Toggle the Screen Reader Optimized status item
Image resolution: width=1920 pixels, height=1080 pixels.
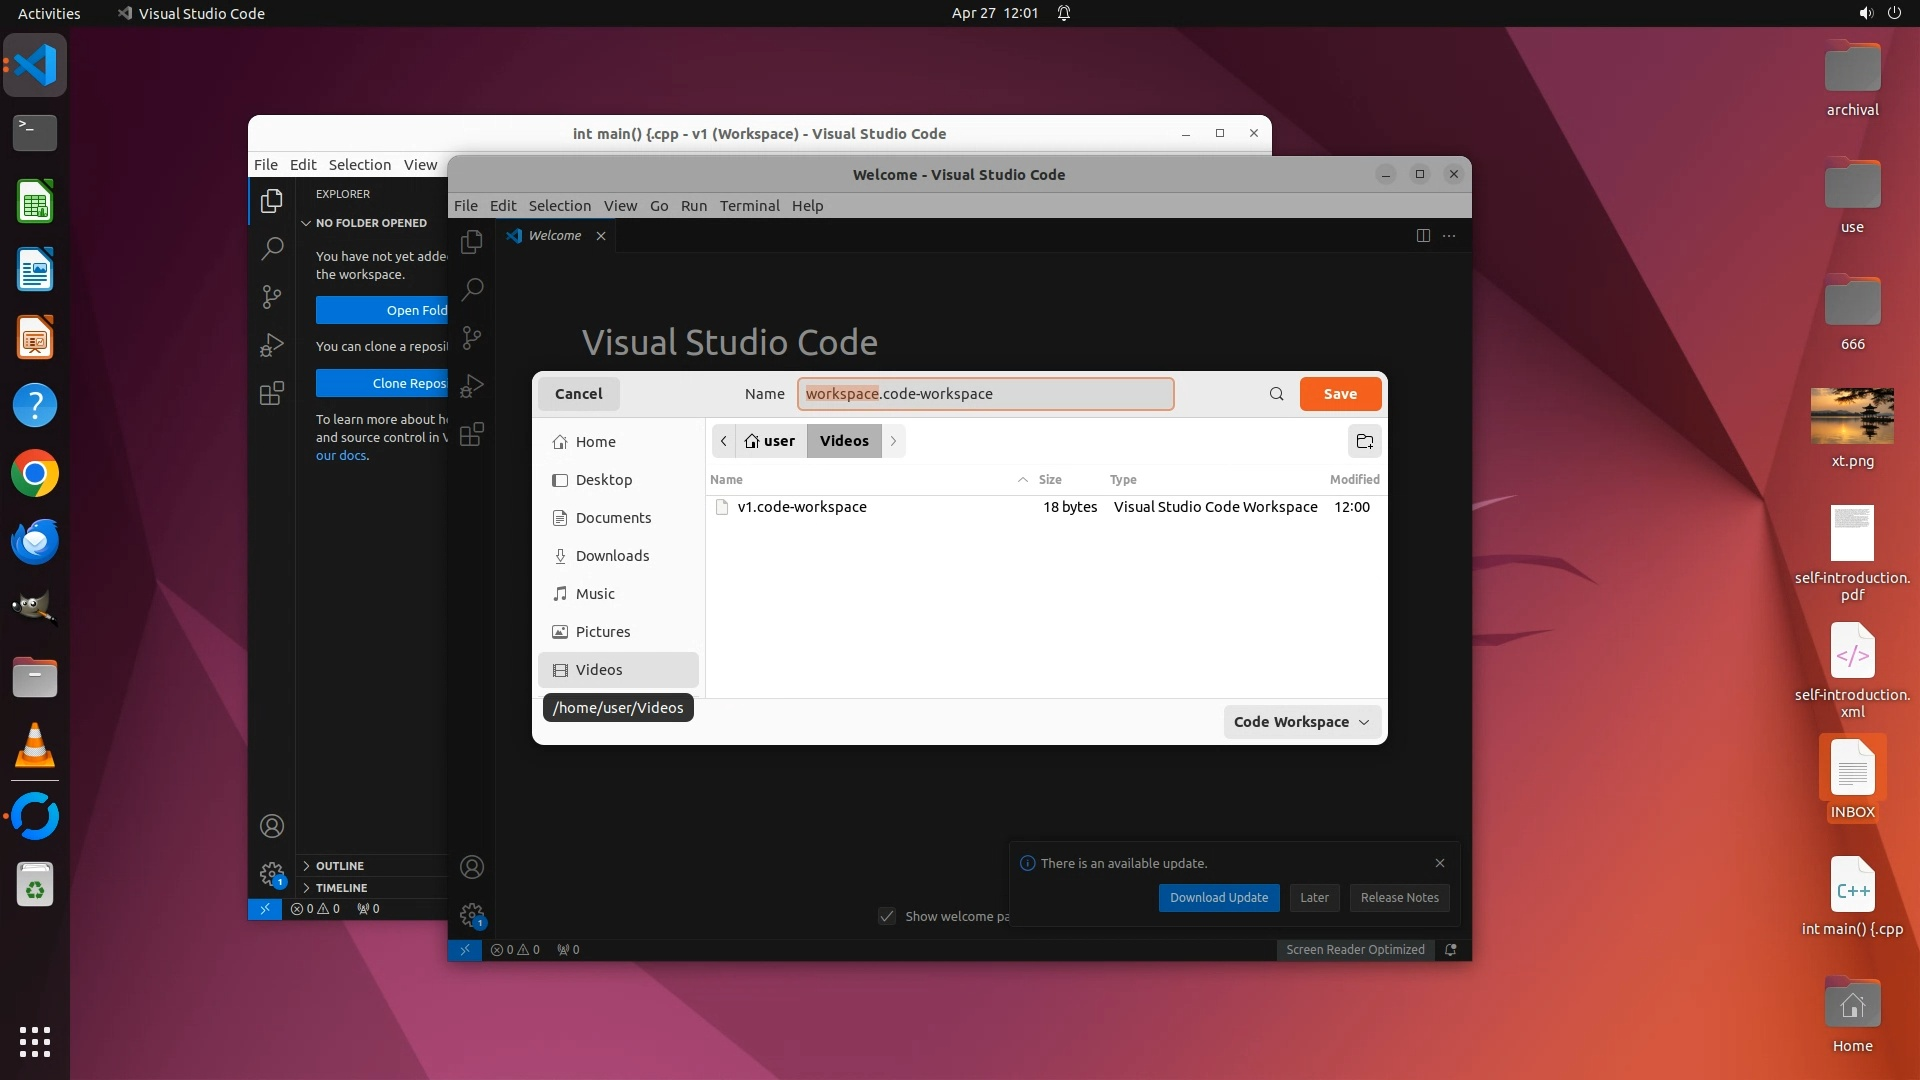click(x=1354, y=950)
